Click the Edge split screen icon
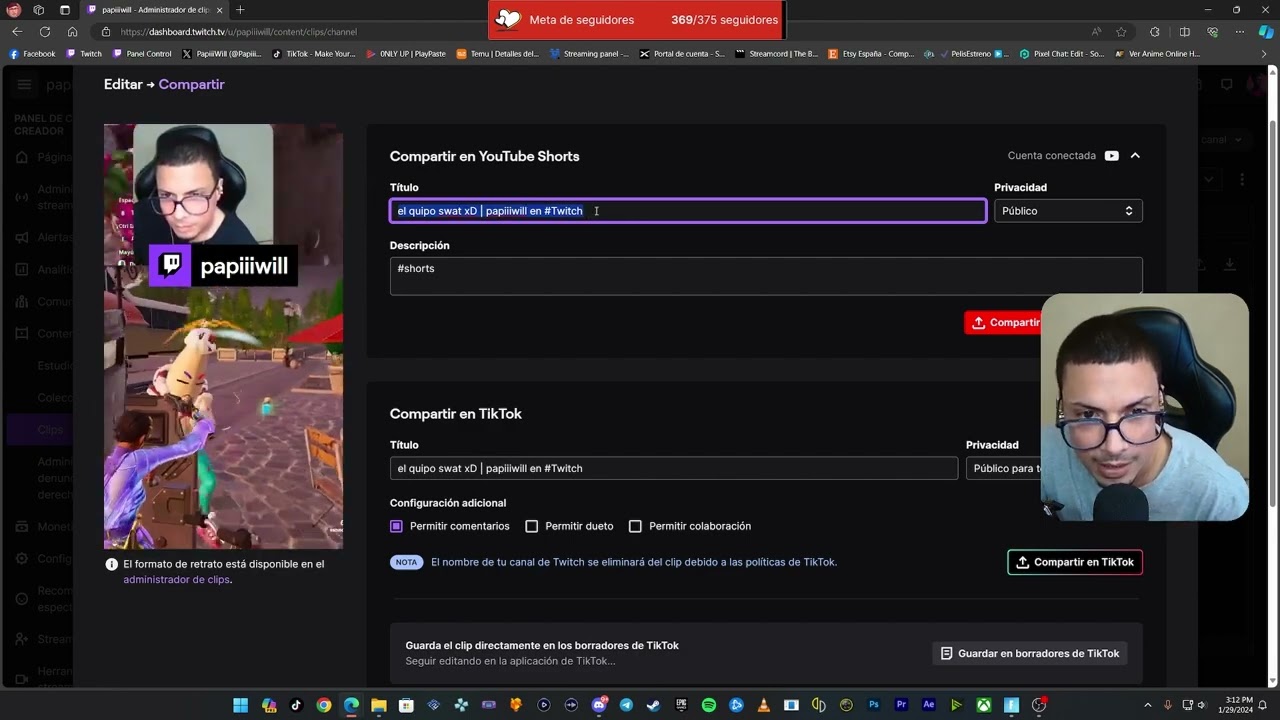Image resolution: width=1280 pixels, height=720 pixels. 1184,31
